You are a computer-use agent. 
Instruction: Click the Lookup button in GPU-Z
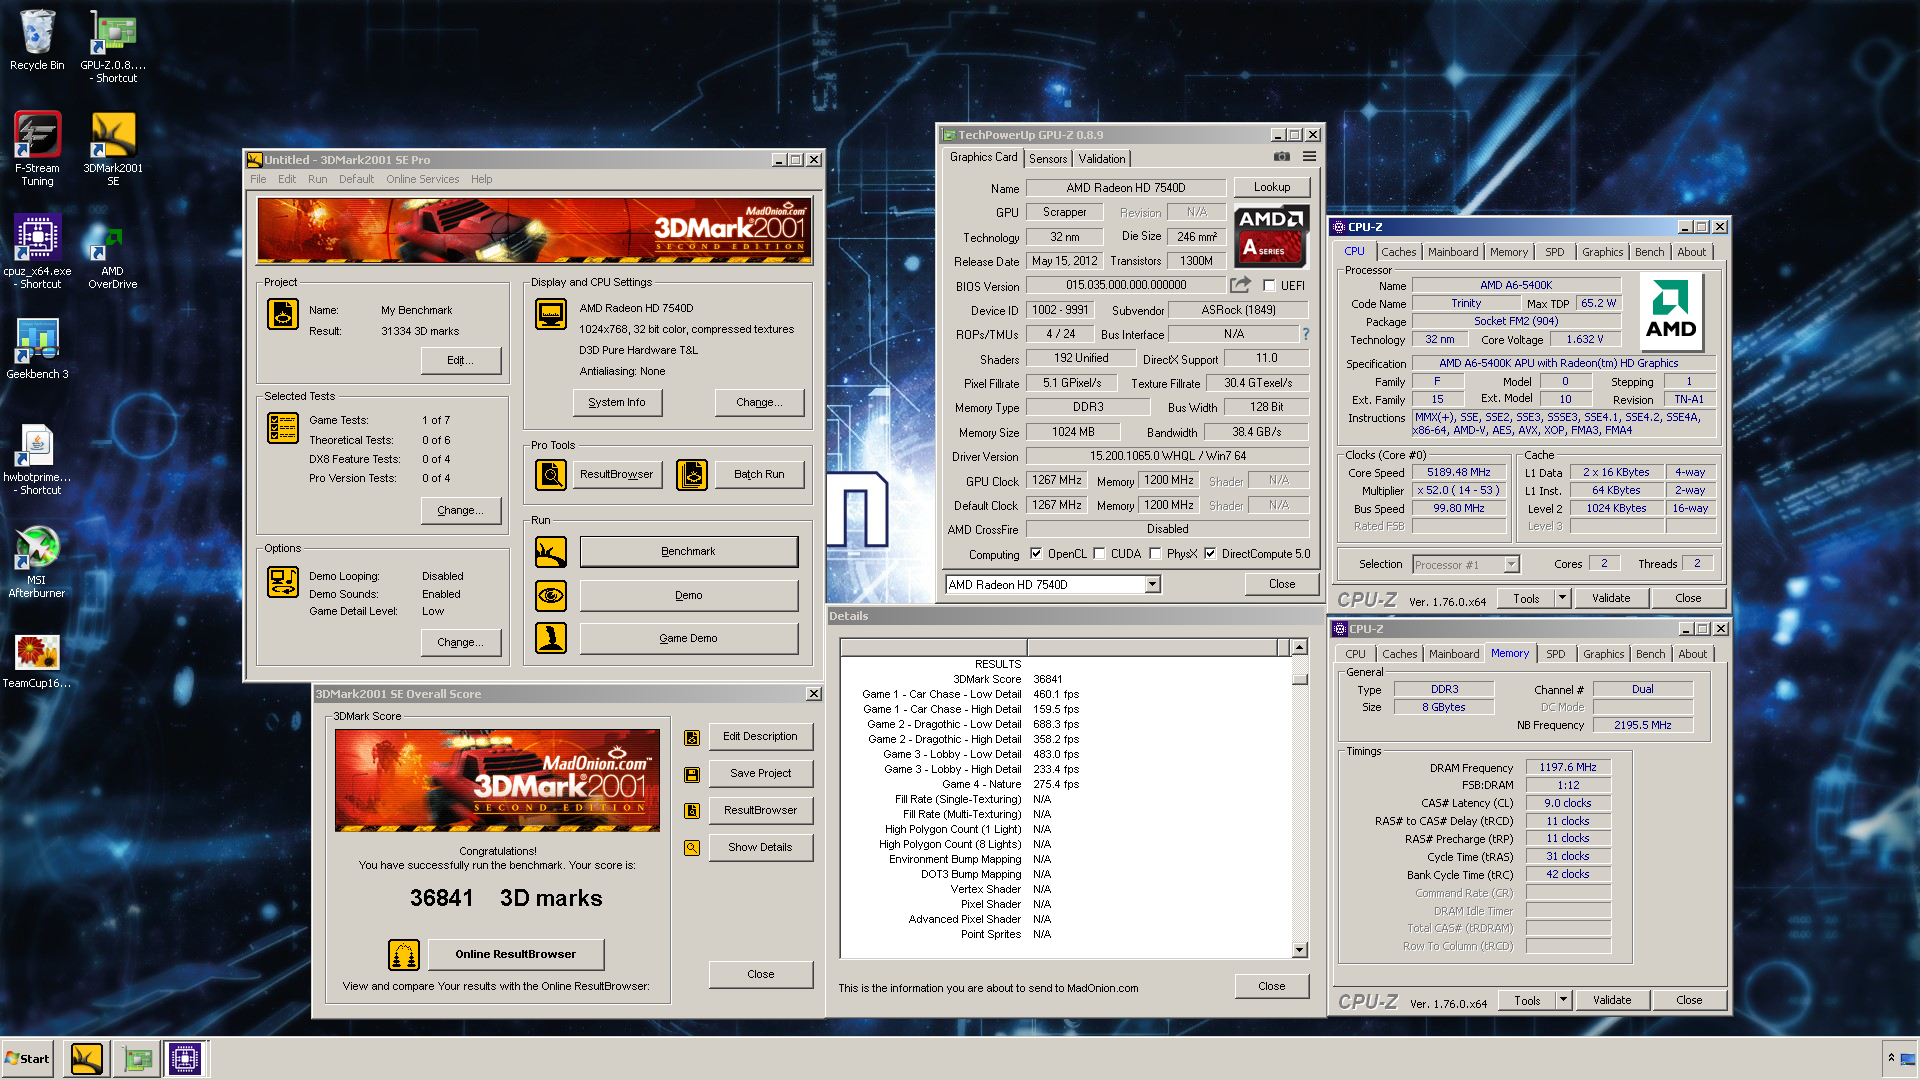(1272, 187)
